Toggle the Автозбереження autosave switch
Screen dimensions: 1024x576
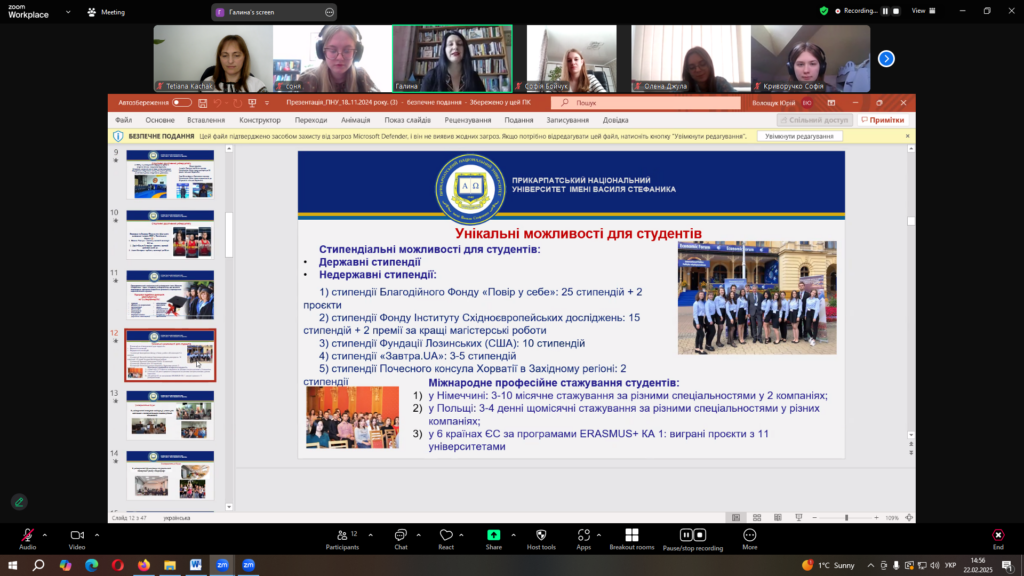[x=181, y=102]
